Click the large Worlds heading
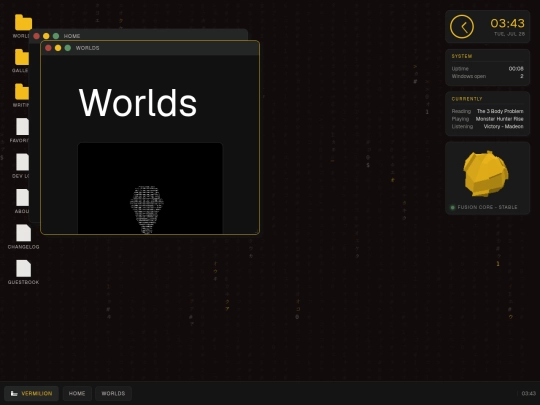540x405 pixels. (138, 103)
